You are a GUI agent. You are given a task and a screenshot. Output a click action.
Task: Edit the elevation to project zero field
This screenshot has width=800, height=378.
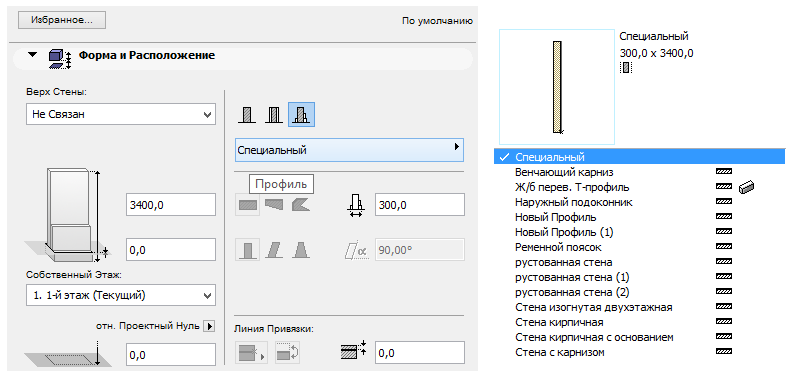[x=171, y=355]
